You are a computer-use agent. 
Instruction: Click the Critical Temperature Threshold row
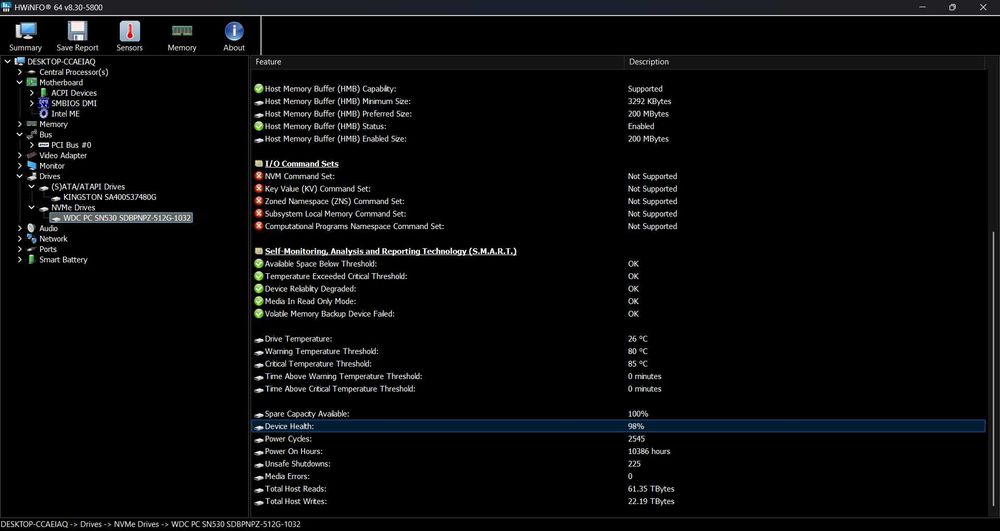[619, 364]
